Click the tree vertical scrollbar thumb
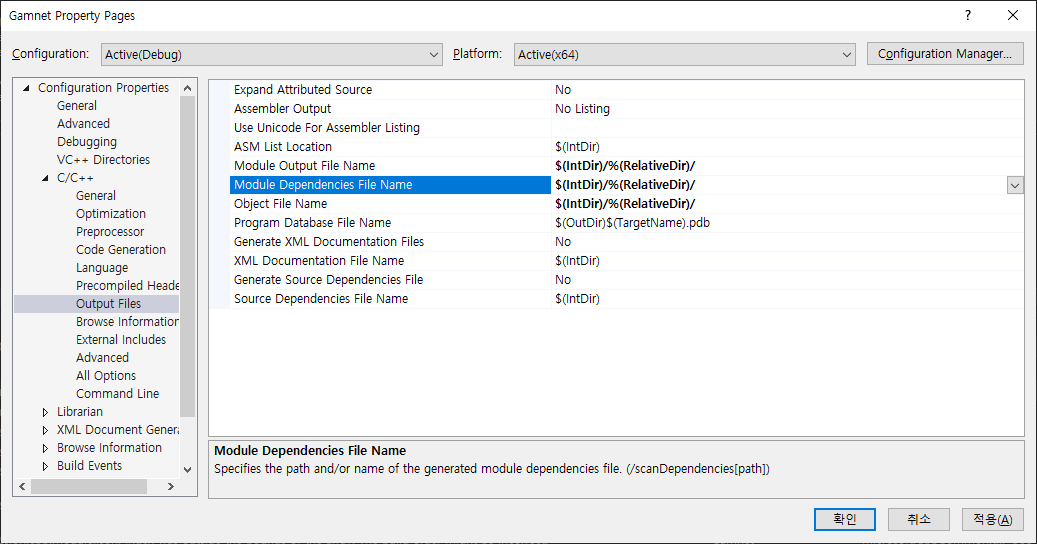The height and width of the screenshot is (544, 1037). 188,256
